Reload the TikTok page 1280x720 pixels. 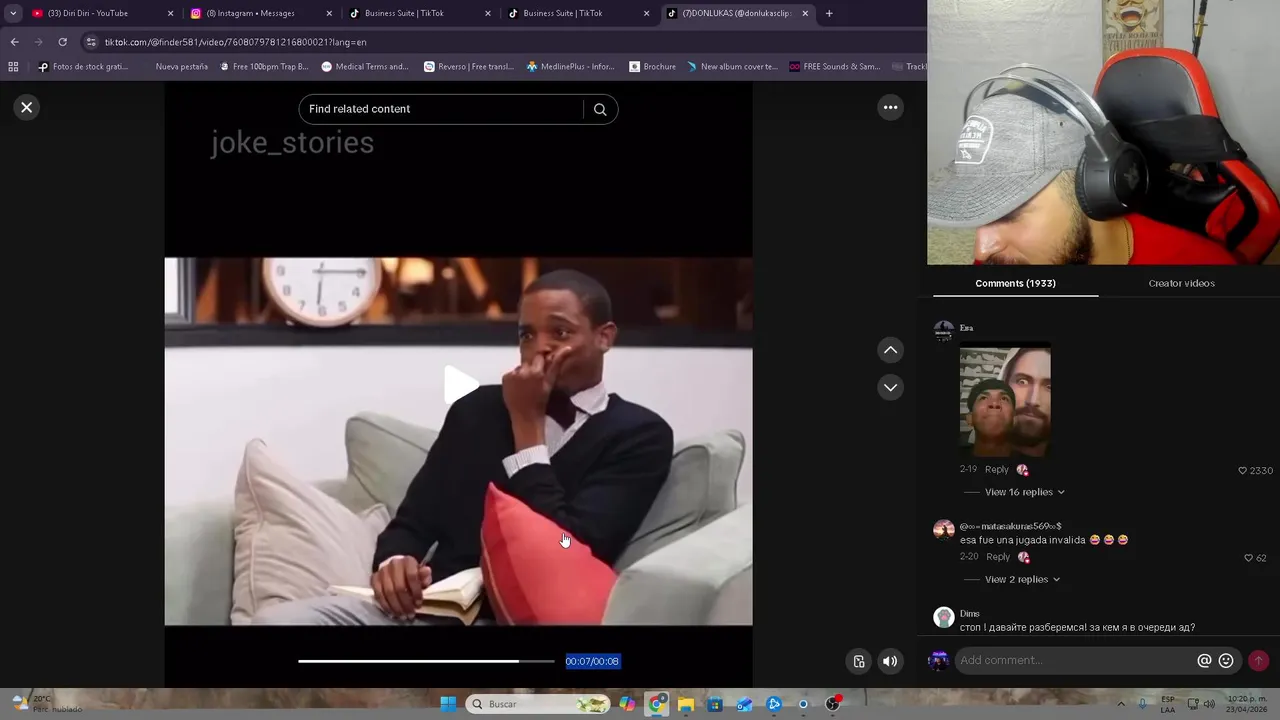[x=62, y=42]
